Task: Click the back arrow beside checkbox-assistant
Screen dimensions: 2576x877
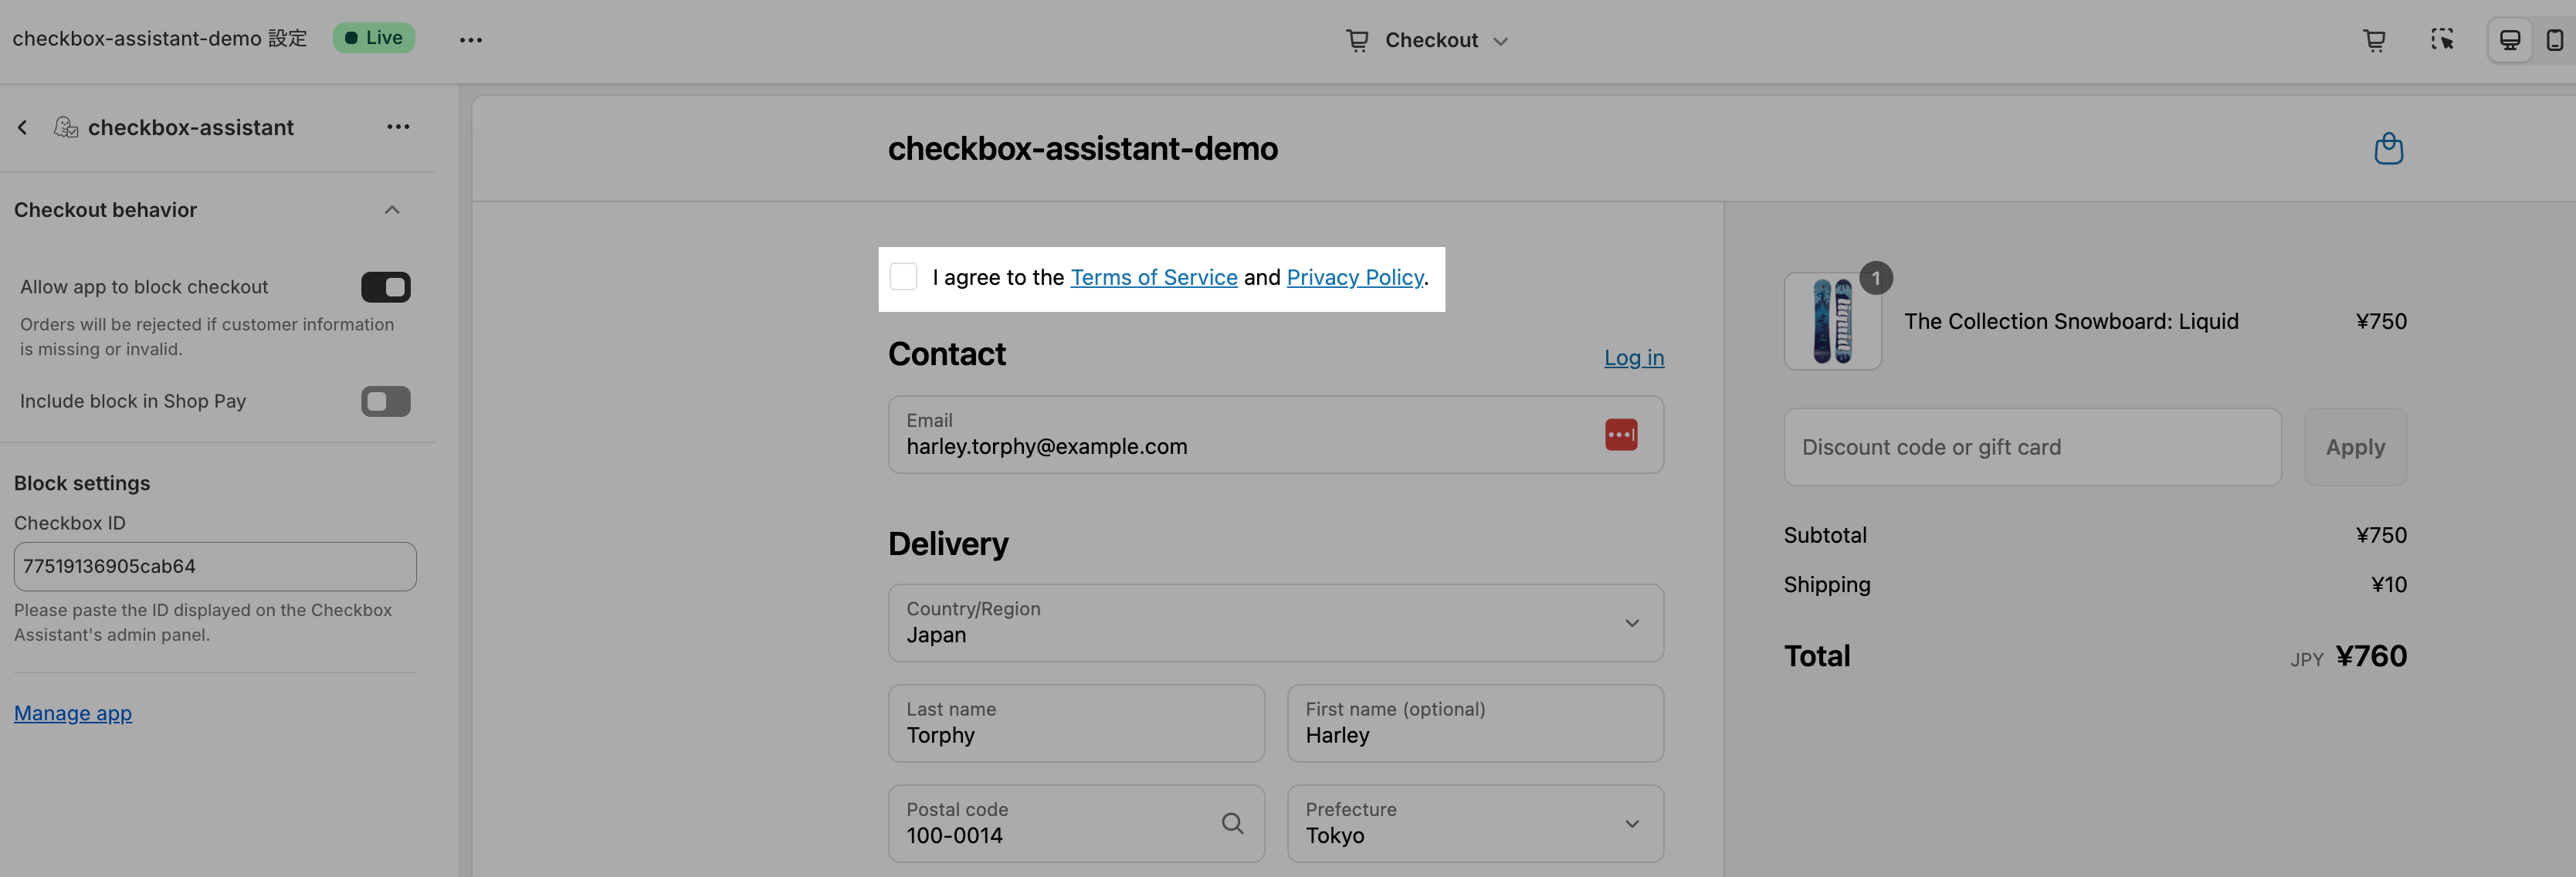Action: pos(23,127)
